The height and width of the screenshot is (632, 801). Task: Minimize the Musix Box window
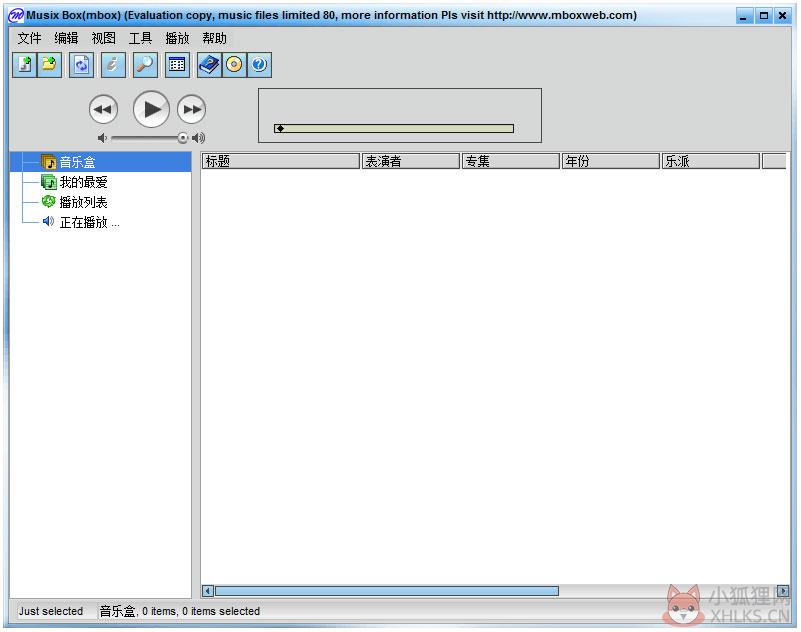[x=744, y=16]
